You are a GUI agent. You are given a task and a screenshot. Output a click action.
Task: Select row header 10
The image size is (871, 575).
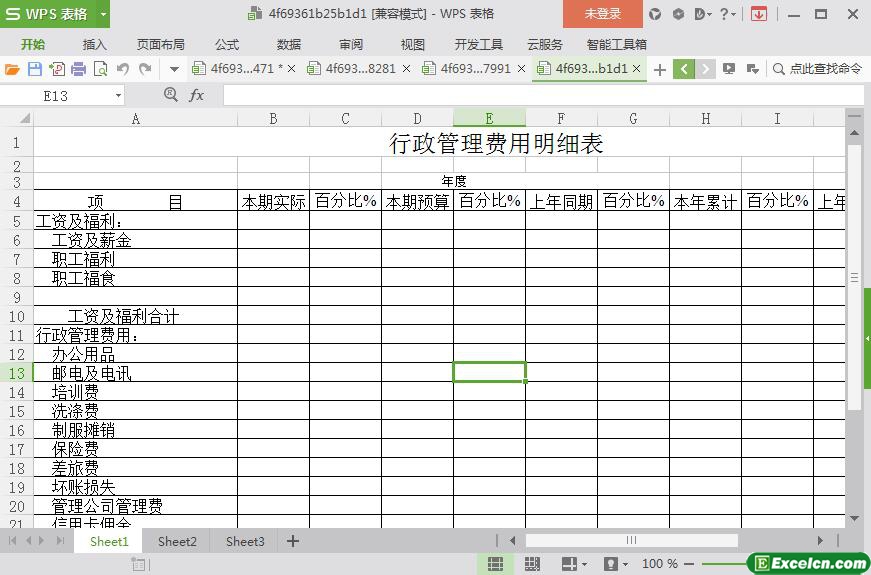(17, 316)
